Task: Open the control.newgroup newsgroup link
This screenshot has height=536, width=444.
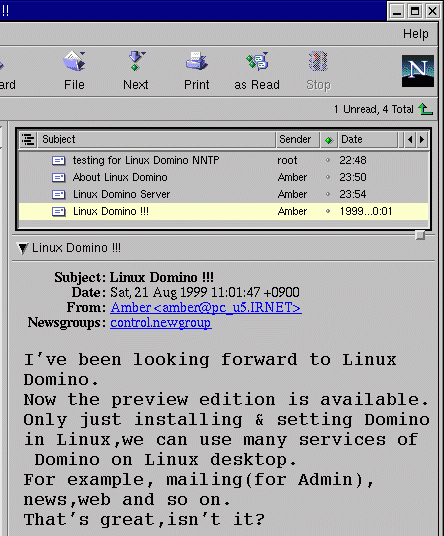Action: (x=161, y=323)
